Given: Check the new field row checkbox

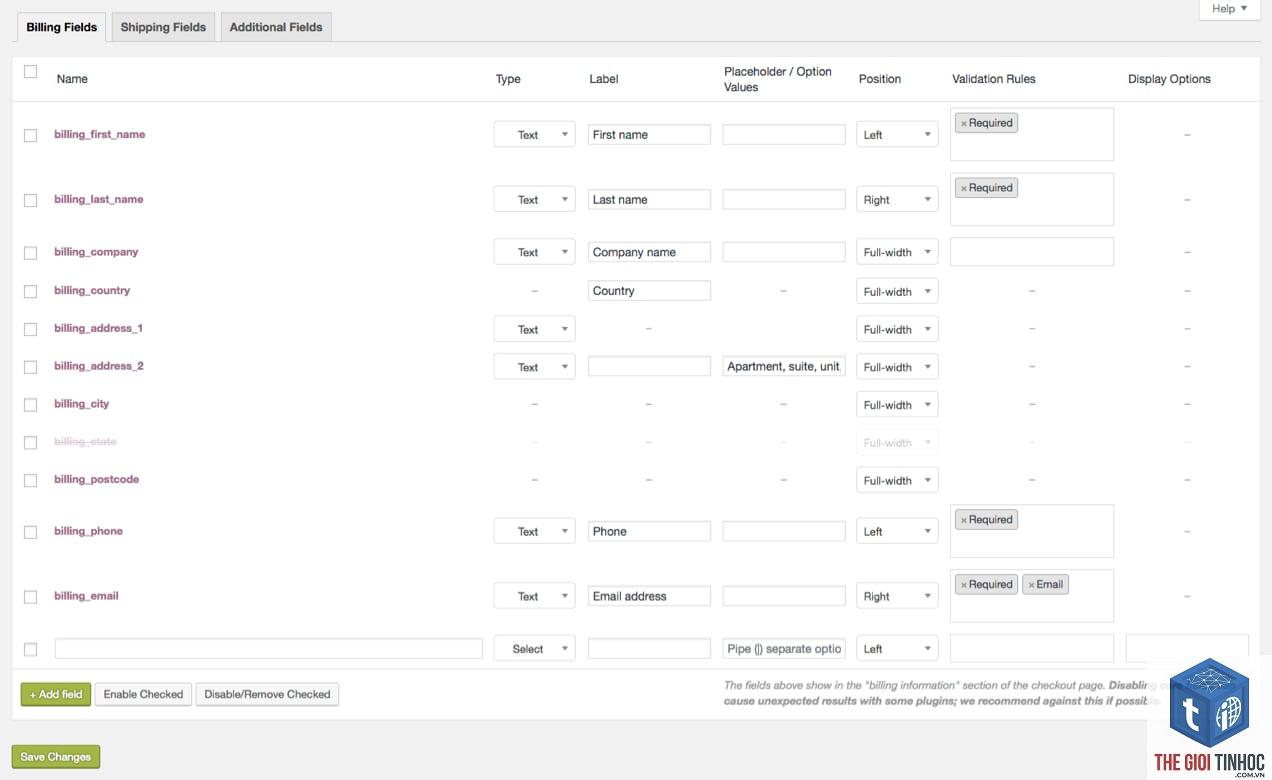Looking at the screenshot, I should click(30, 649).
